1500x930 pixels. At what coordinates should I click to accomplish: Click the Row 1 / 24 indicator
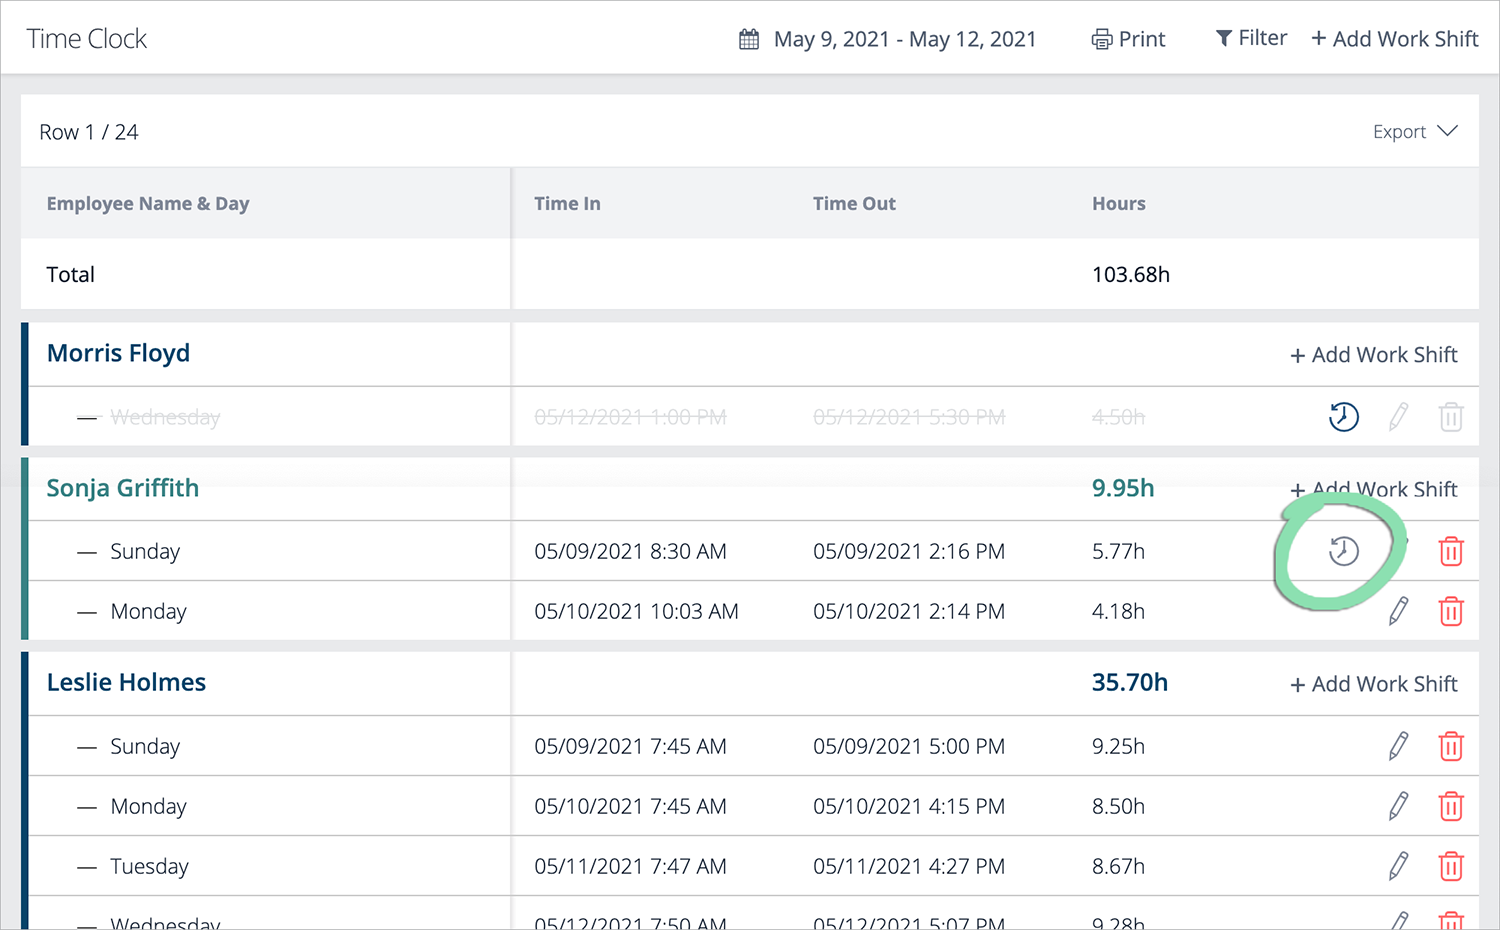pyautogui.click(x=89, y=132)
